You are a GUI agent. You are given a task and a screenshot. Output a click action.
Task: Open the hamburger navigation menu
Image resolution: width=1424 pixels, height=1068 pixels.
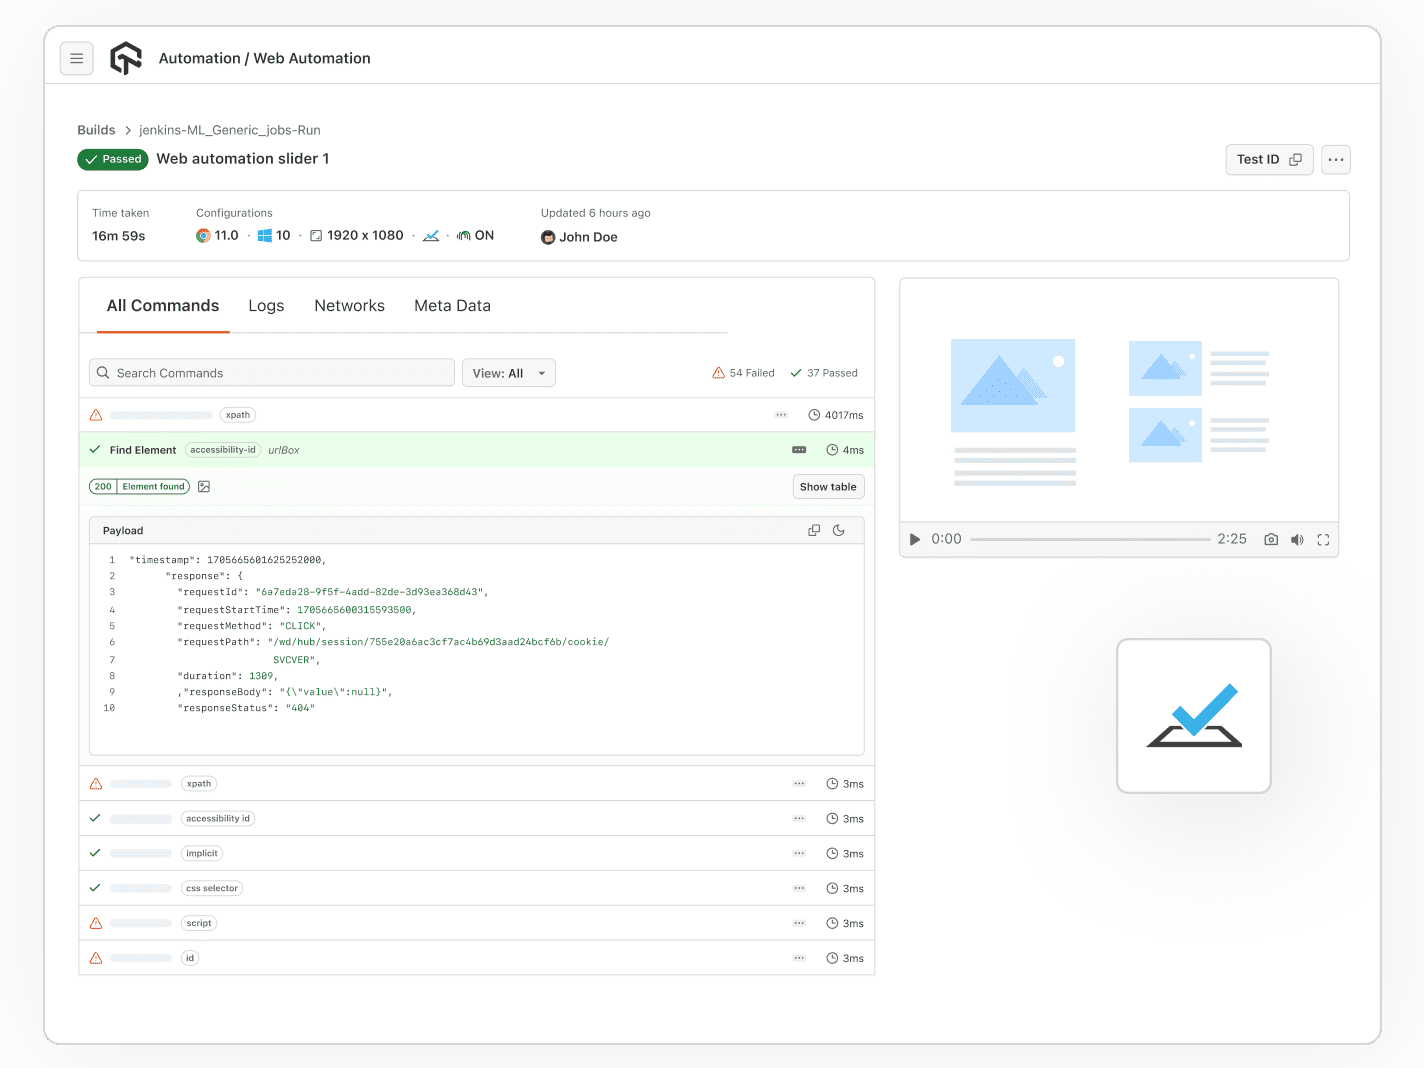[x=77, y=58]
